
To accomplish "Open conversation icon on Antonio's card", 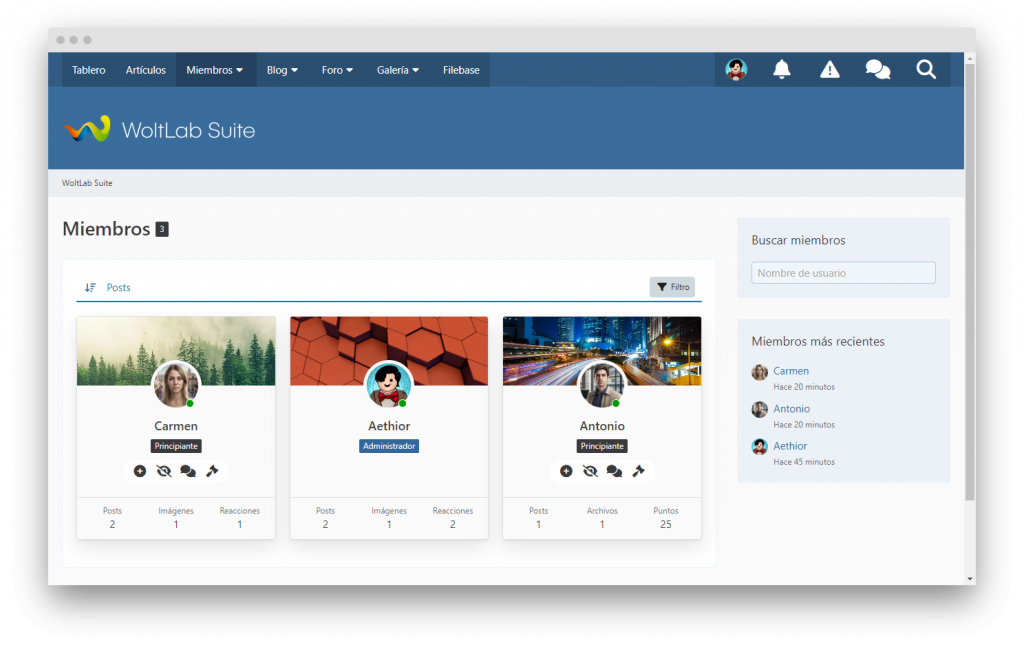I will tap(614, 471).
